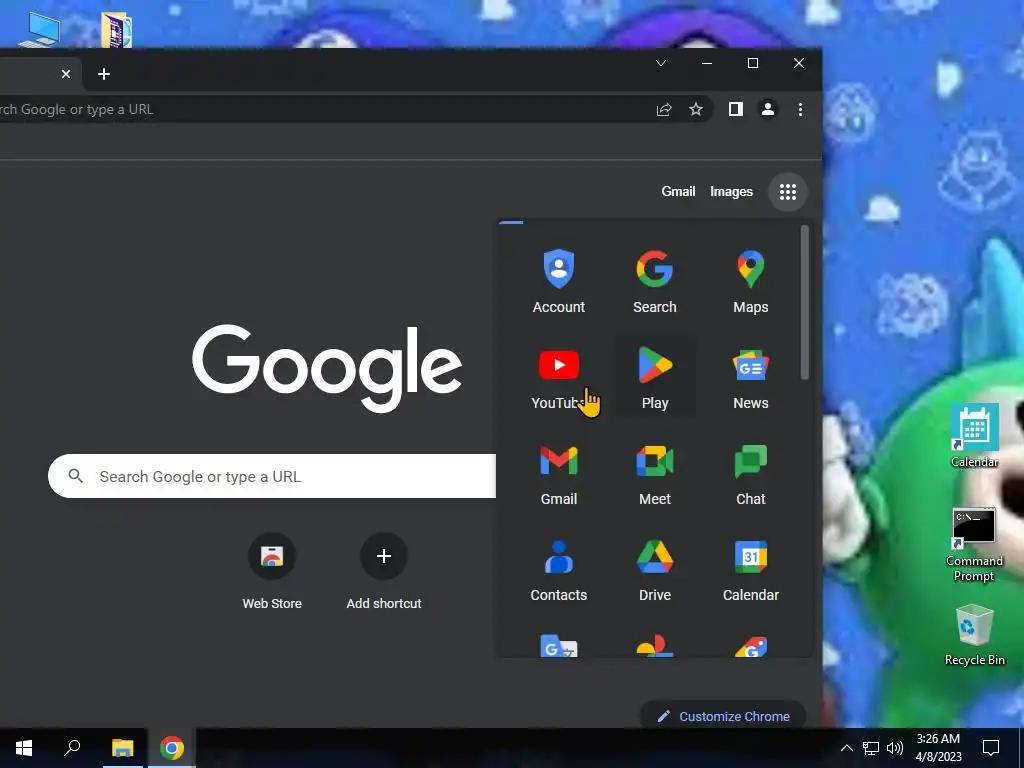Open Contacts from apps grid
The height and width of the screenshot is (768, 1024).
558,569
